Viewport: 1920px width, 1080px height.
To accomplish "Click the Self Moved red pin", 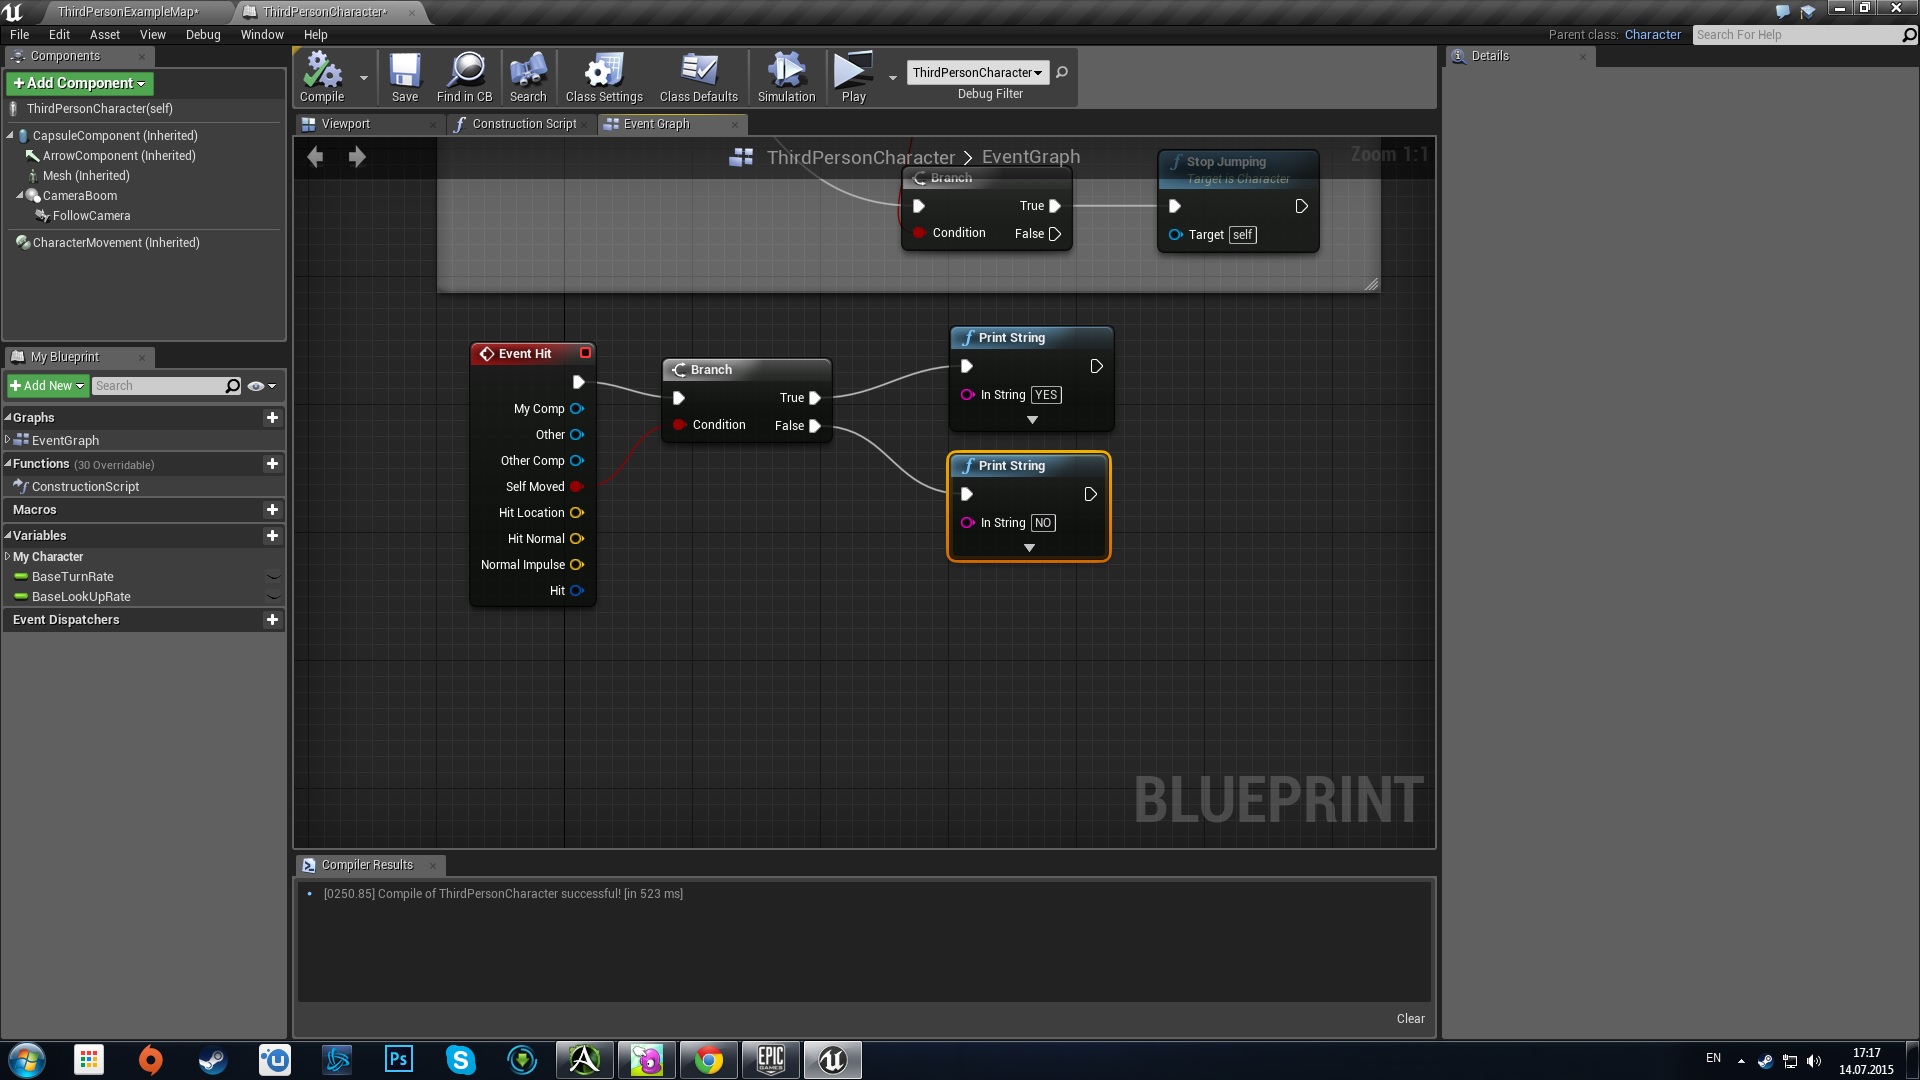I will (x=577, y=487).
